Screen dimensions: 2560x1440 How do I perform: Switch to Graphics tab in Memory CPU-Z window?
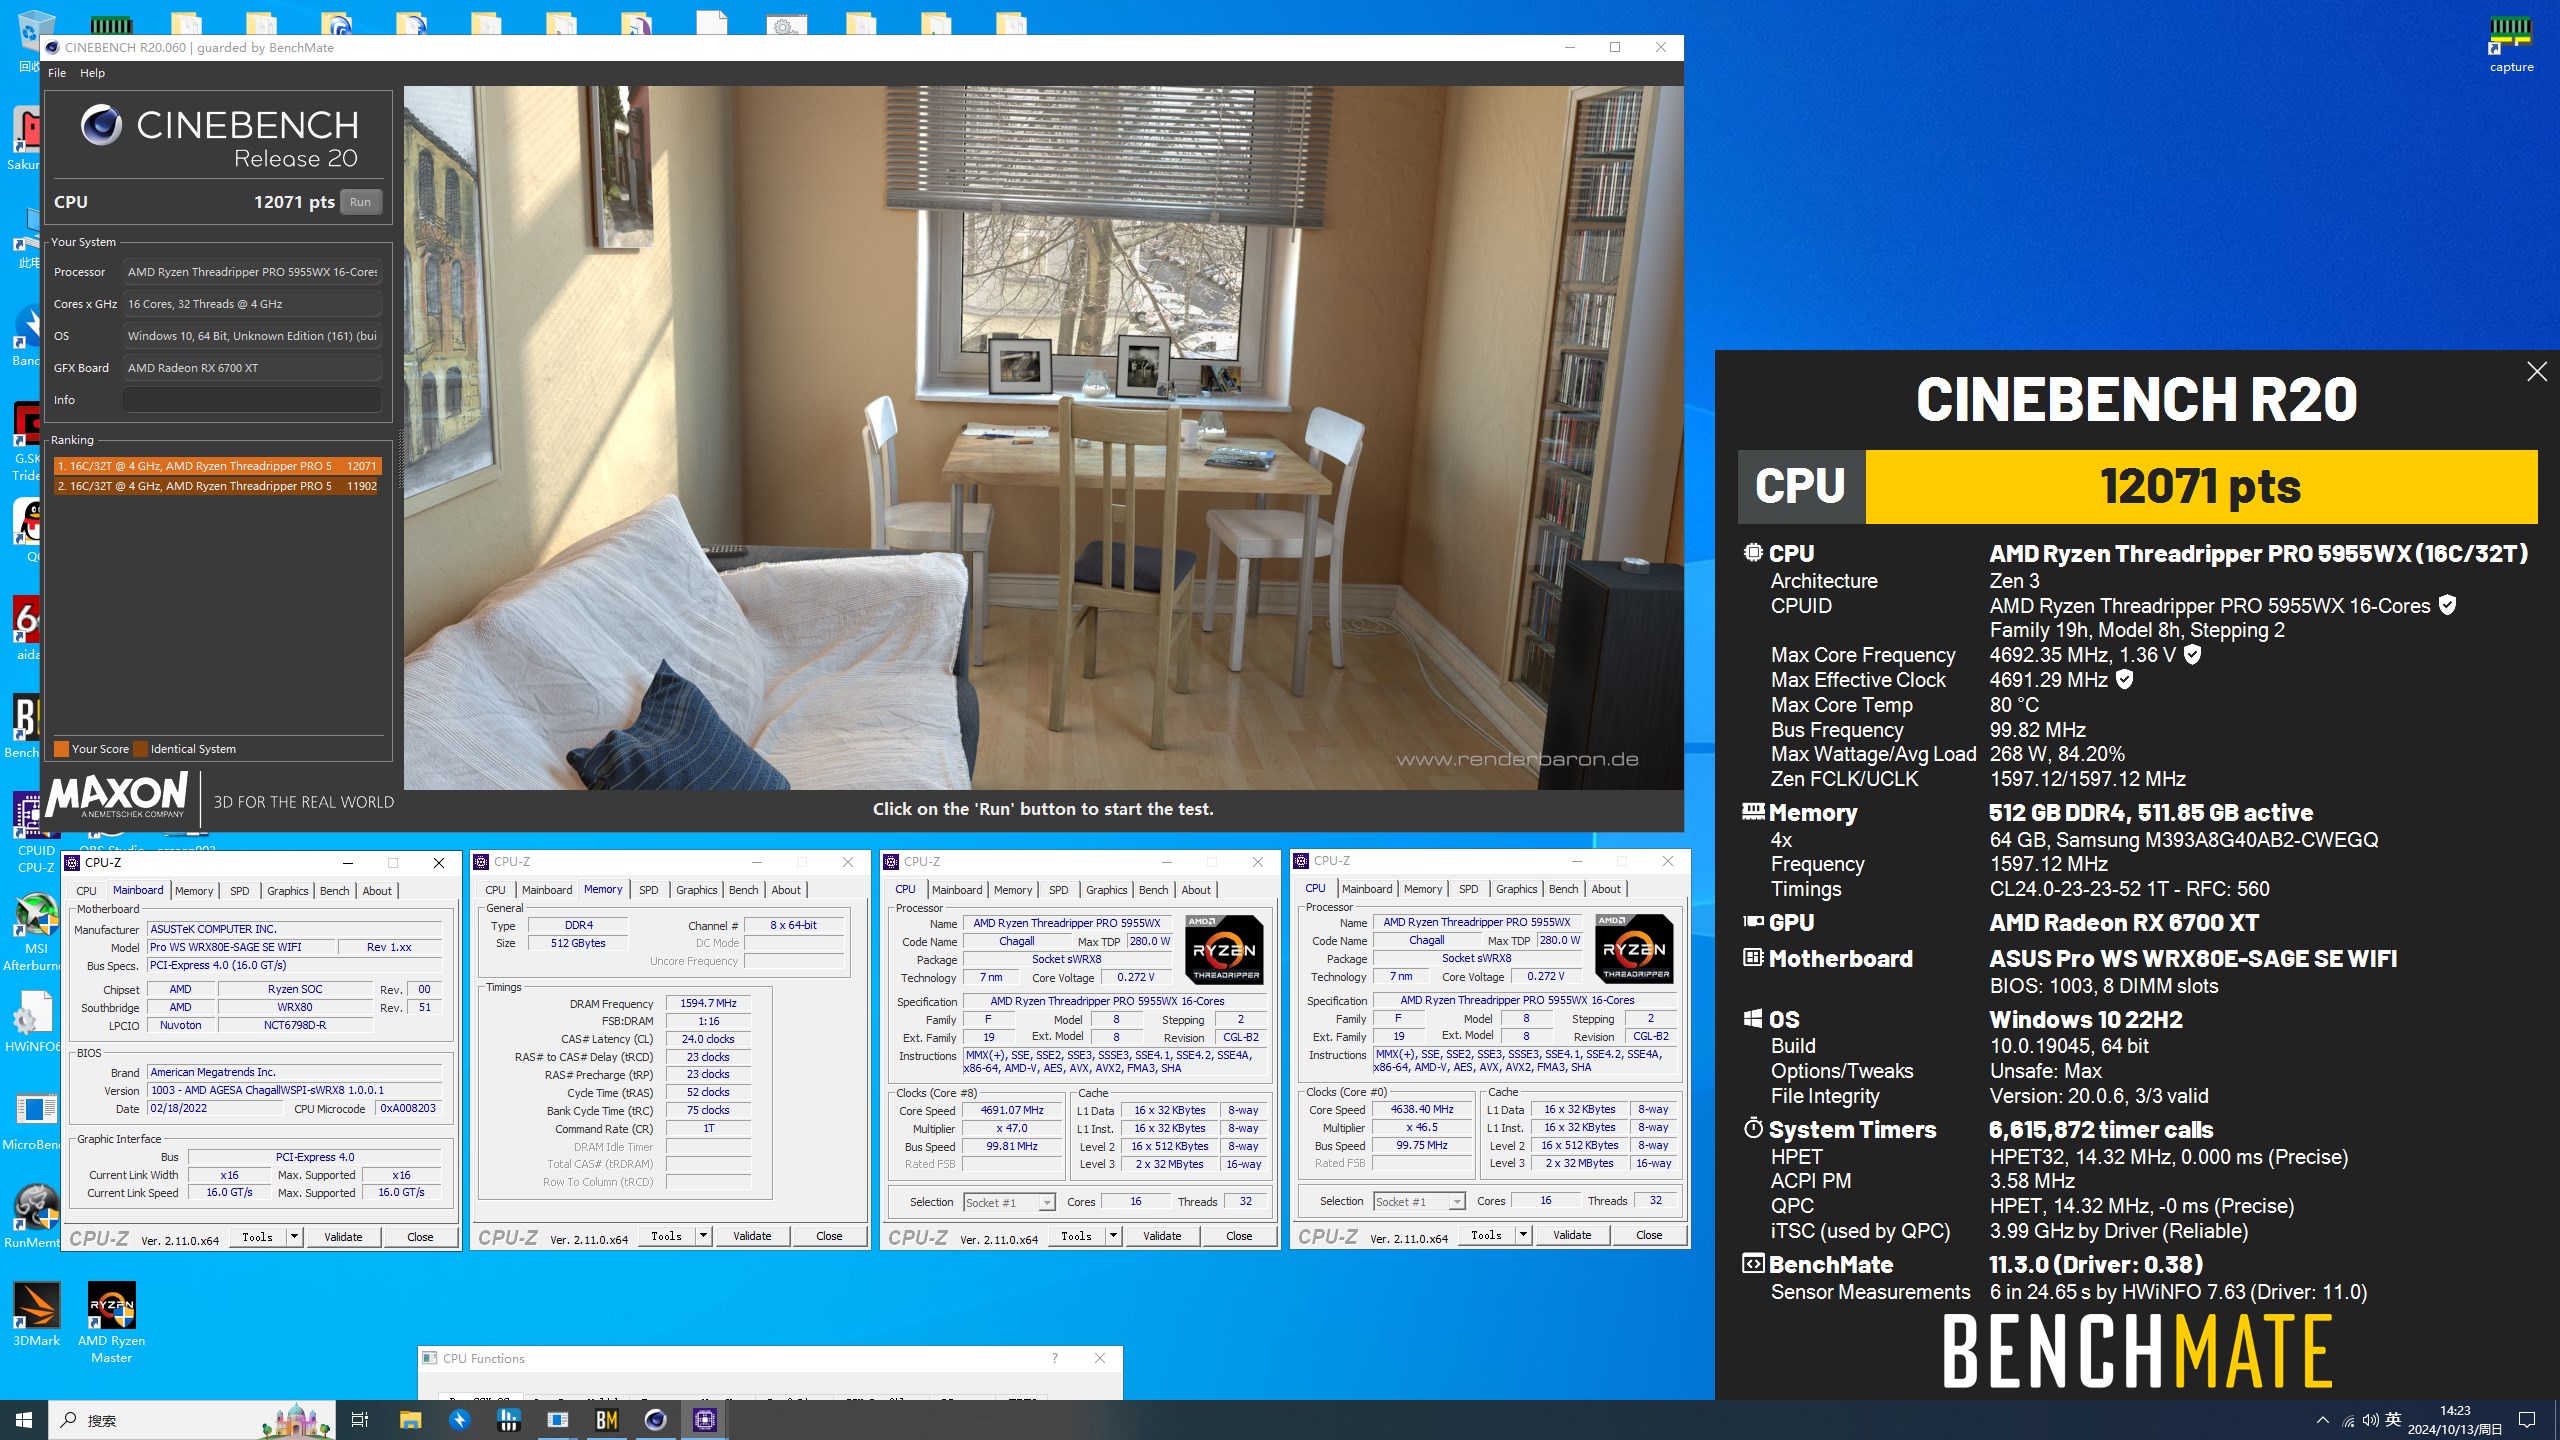pyautogui.click(x=696, y=890)
